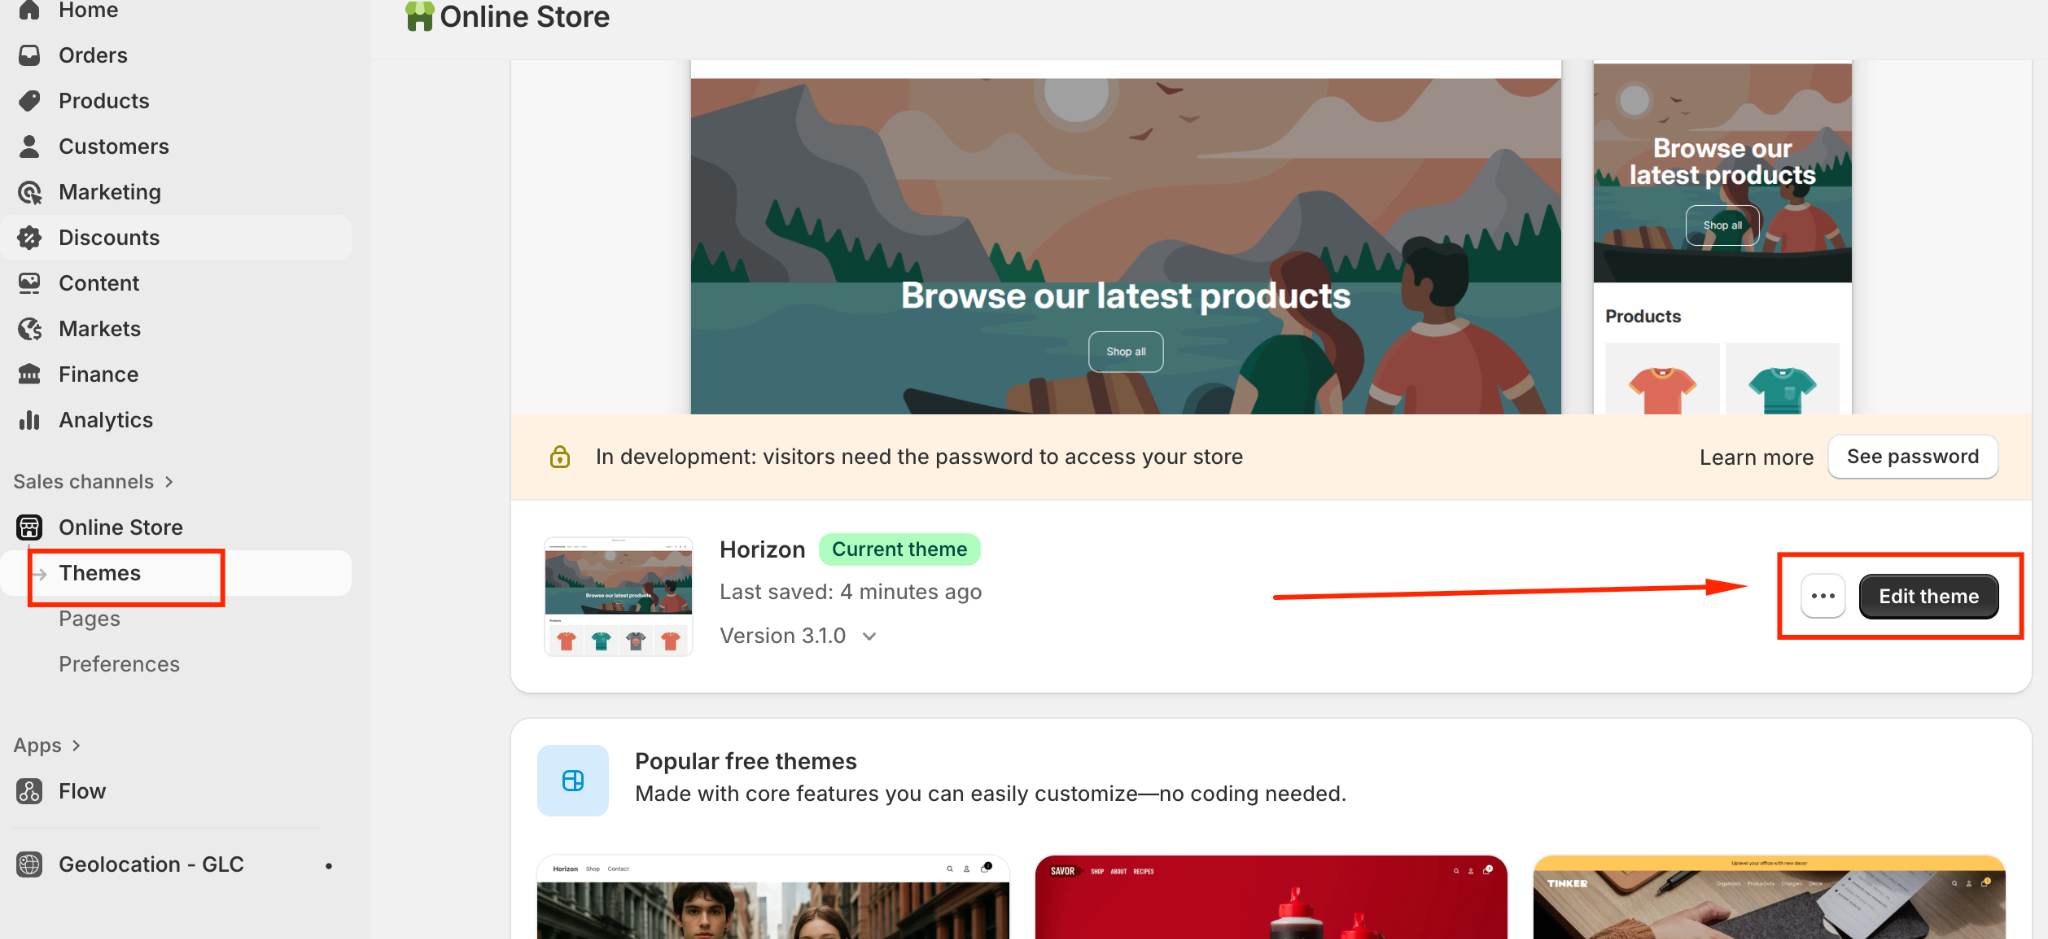Screen dimensions: 2048x939
Task: Open Pages under Online Store
Action: [89, 619]
